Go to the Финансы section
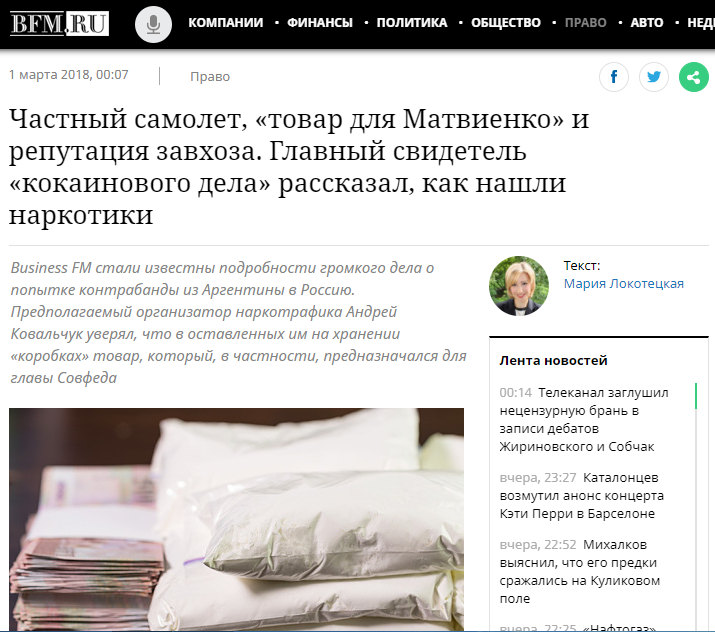 tap(320, 23)
